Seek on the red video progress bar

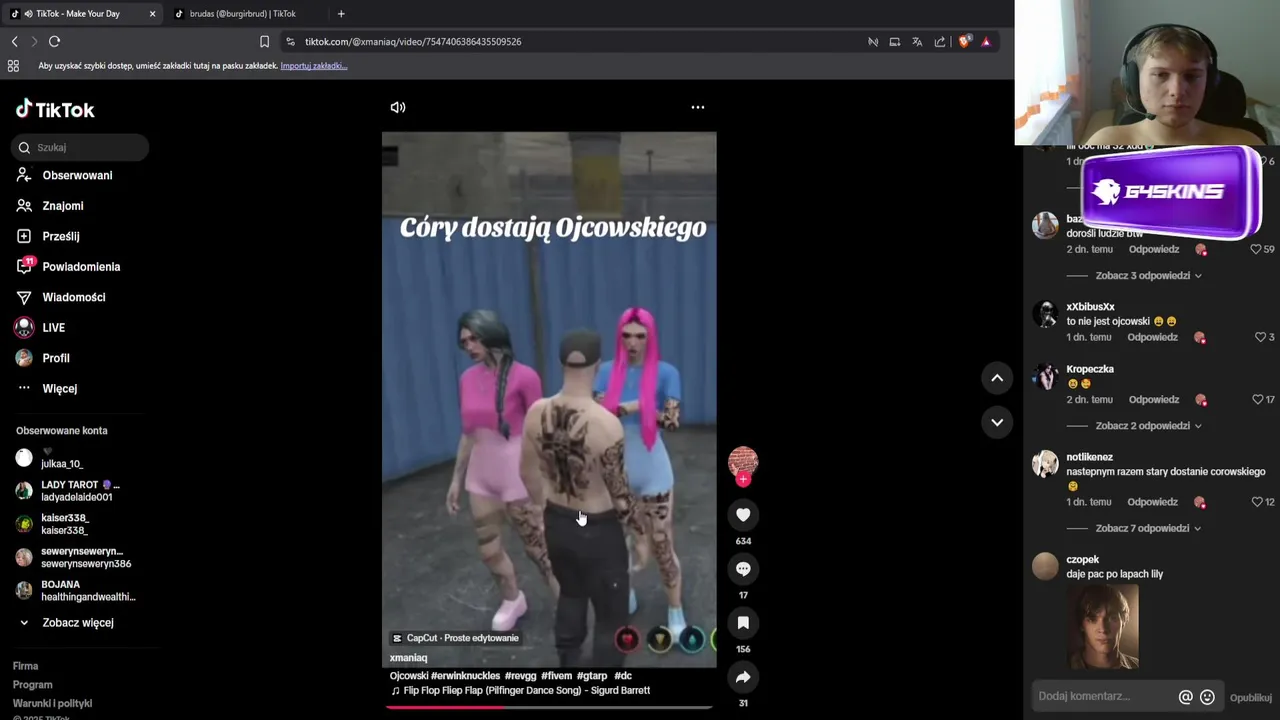[x=549, y=707]
